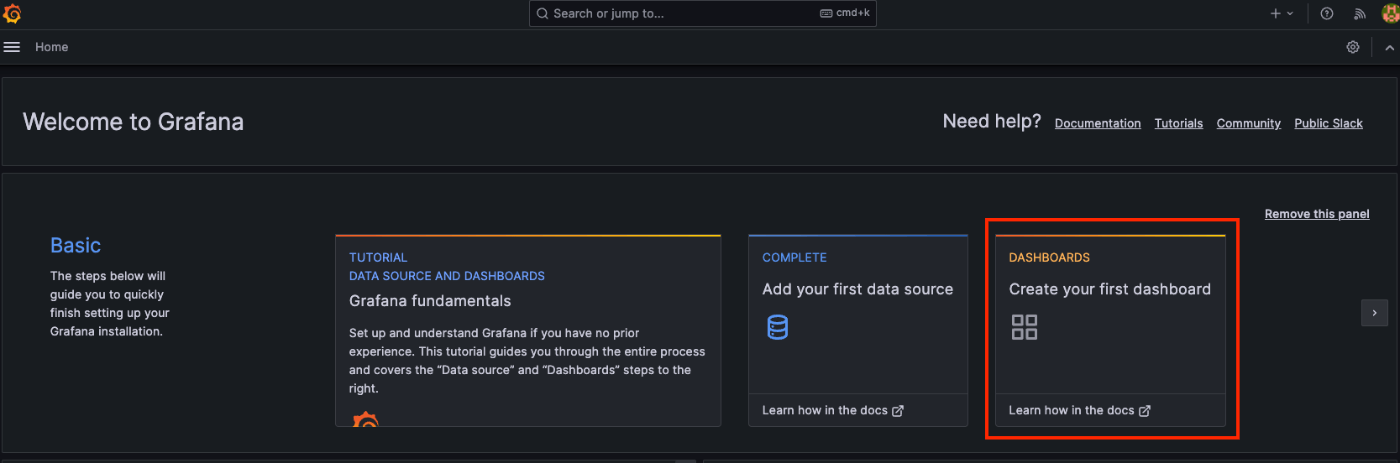The image size is (1400, 463).
Task: Open the user profile avatar
Action: click(x=1389, y=14)
